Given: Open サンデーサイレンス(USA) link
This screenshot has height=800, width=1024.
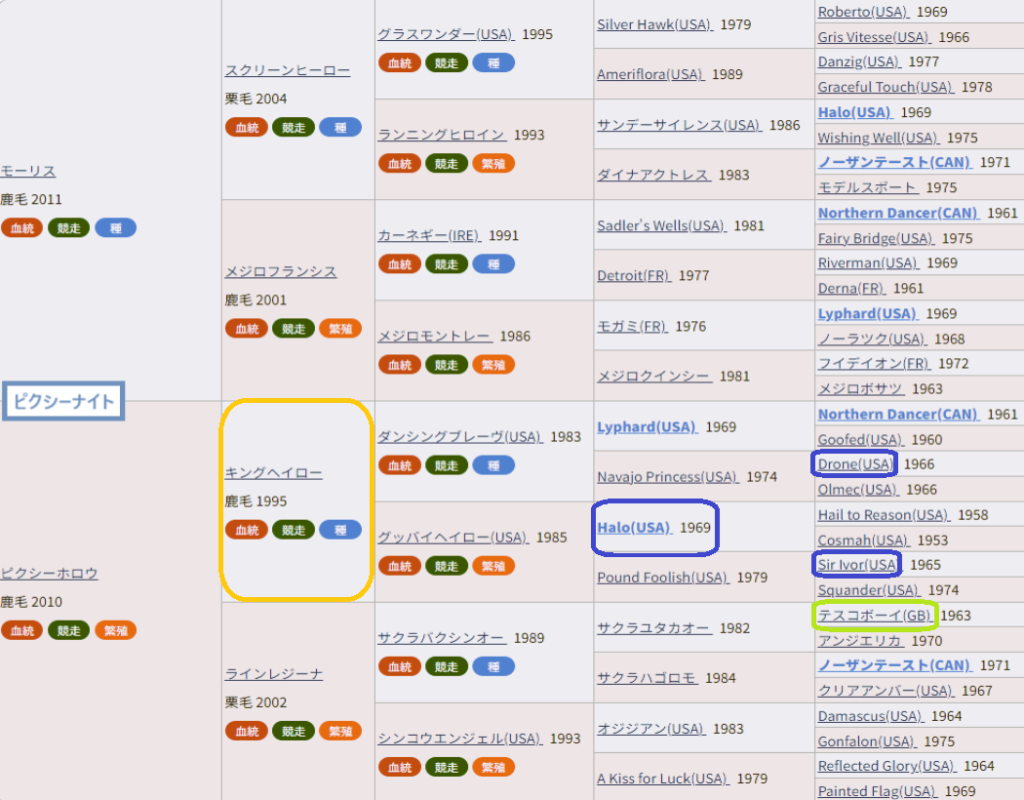Looking at the screenshot, I should point(679,125).
